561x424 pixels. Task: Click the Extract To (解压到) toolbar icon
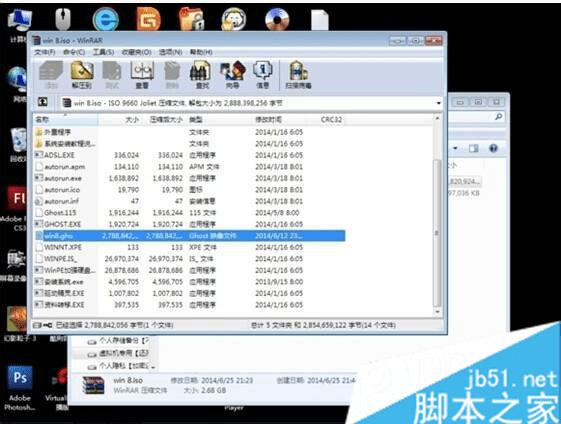click(82, 74)
